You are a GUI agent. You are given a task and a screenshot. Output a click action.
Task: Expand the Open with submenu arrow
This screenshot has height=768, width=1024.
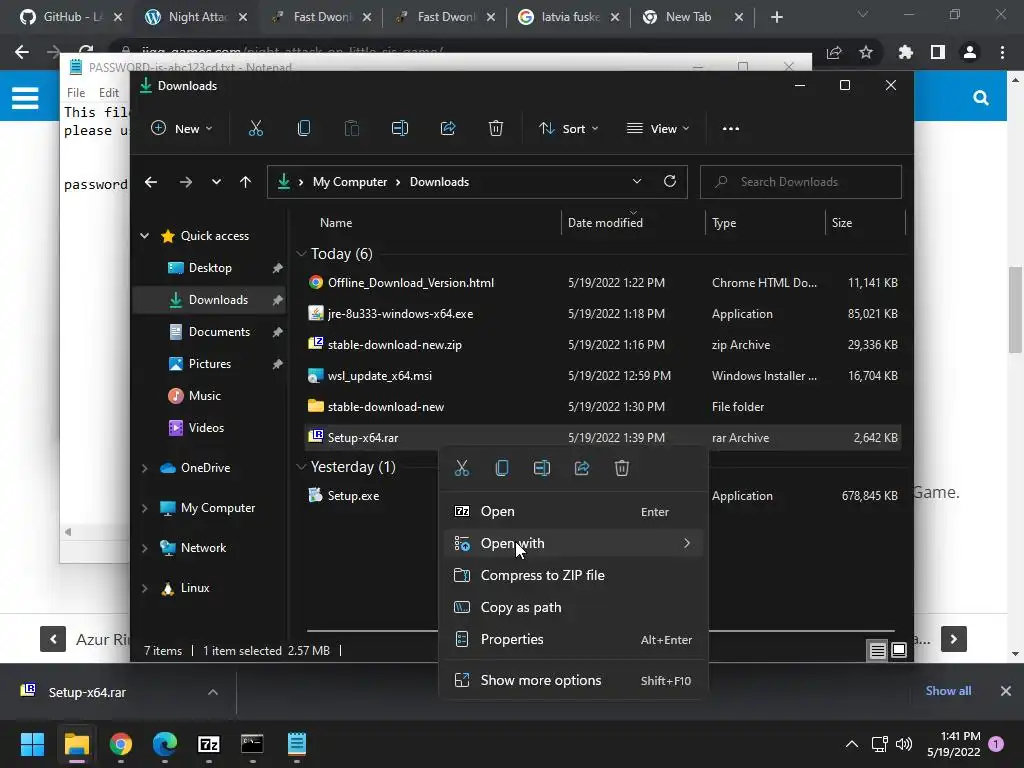click(x=686, y=543)
